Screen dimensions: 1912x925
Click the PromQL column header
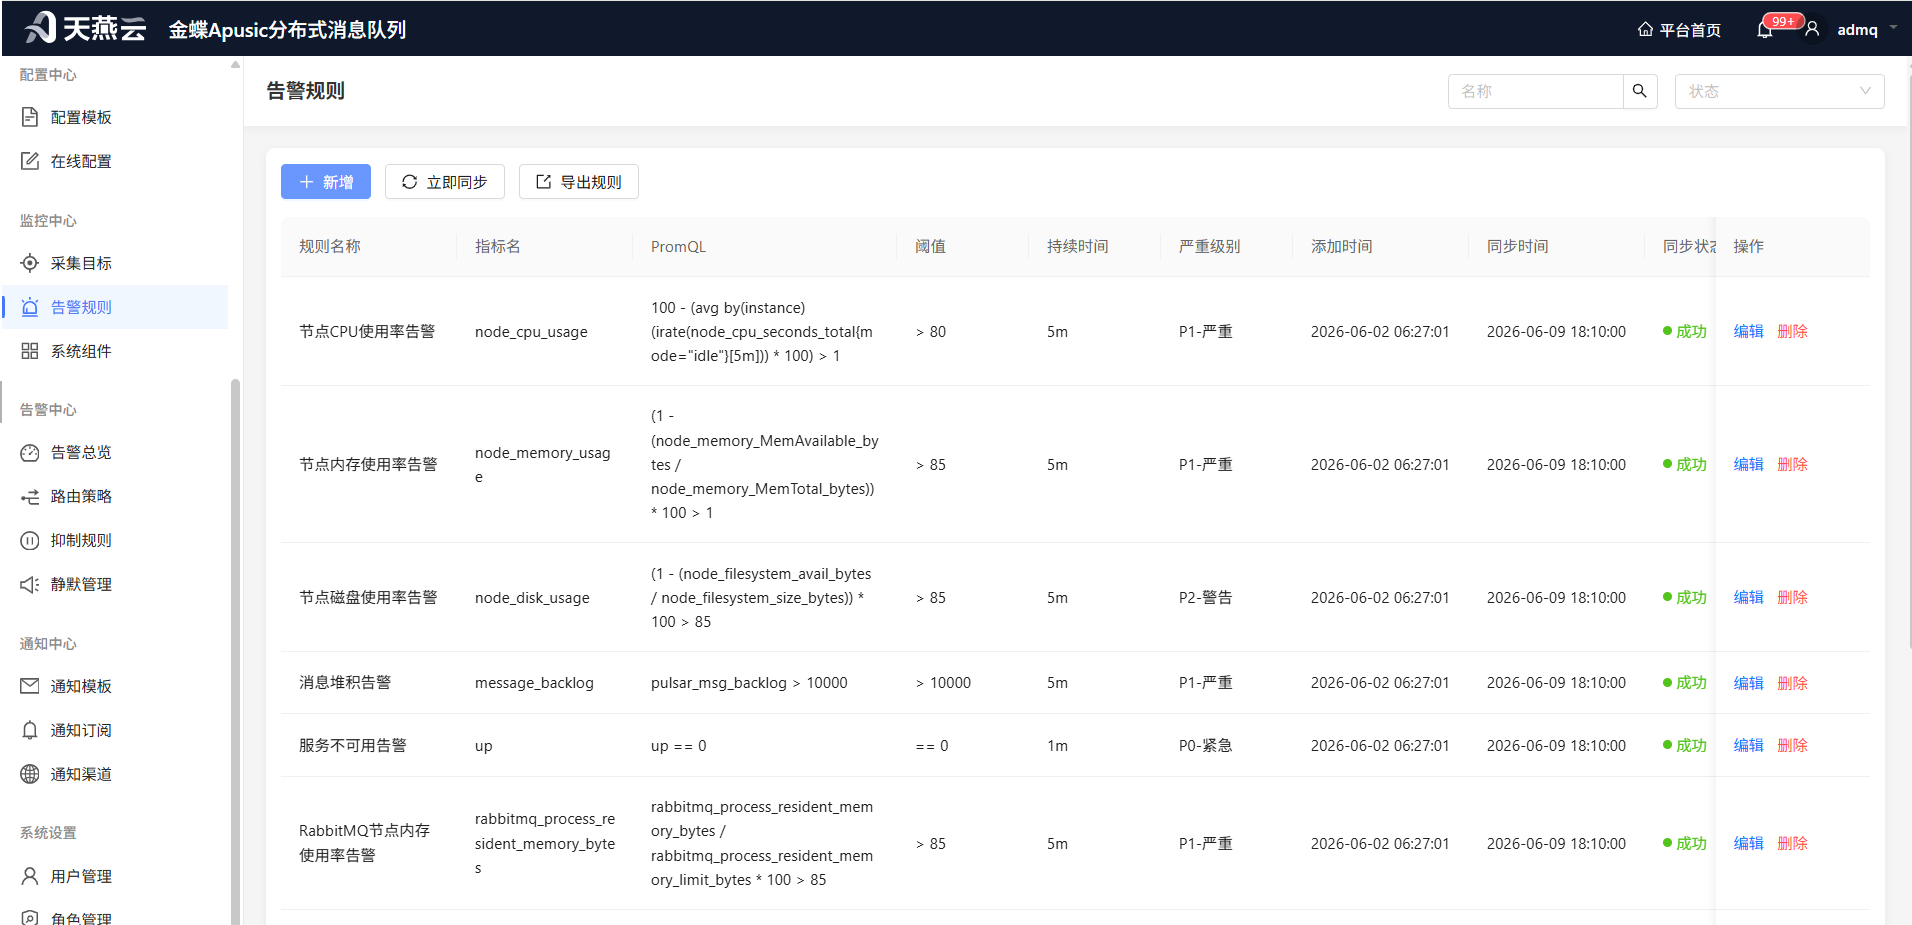coord(678,246)
